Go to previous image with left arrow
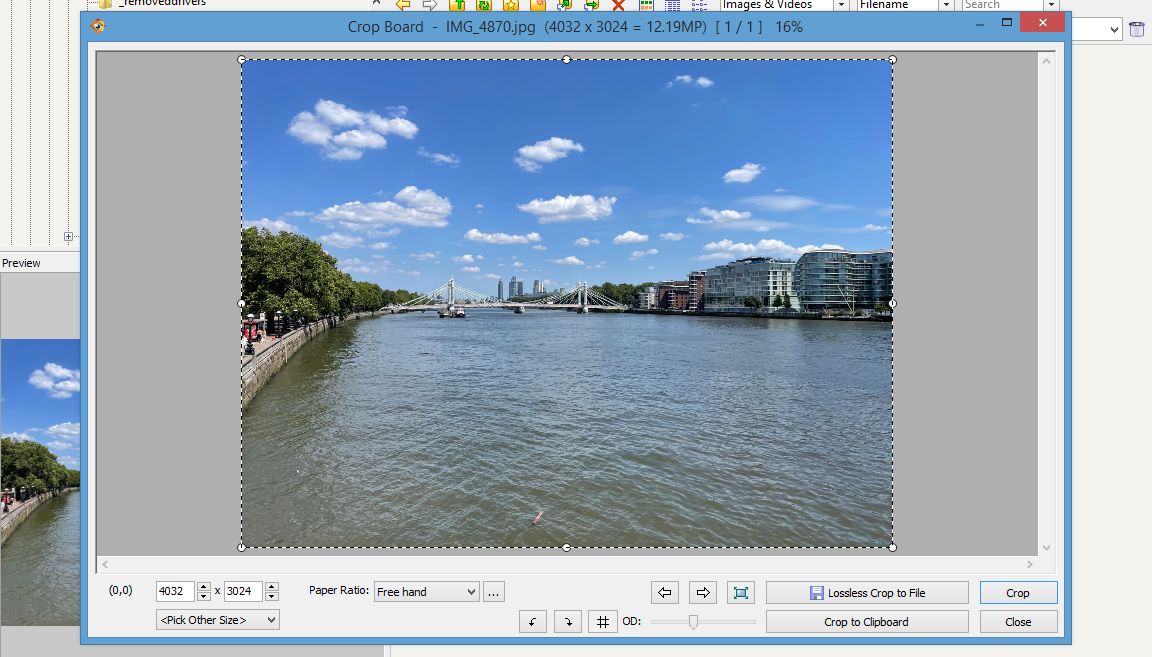 (x=665, y=592)
